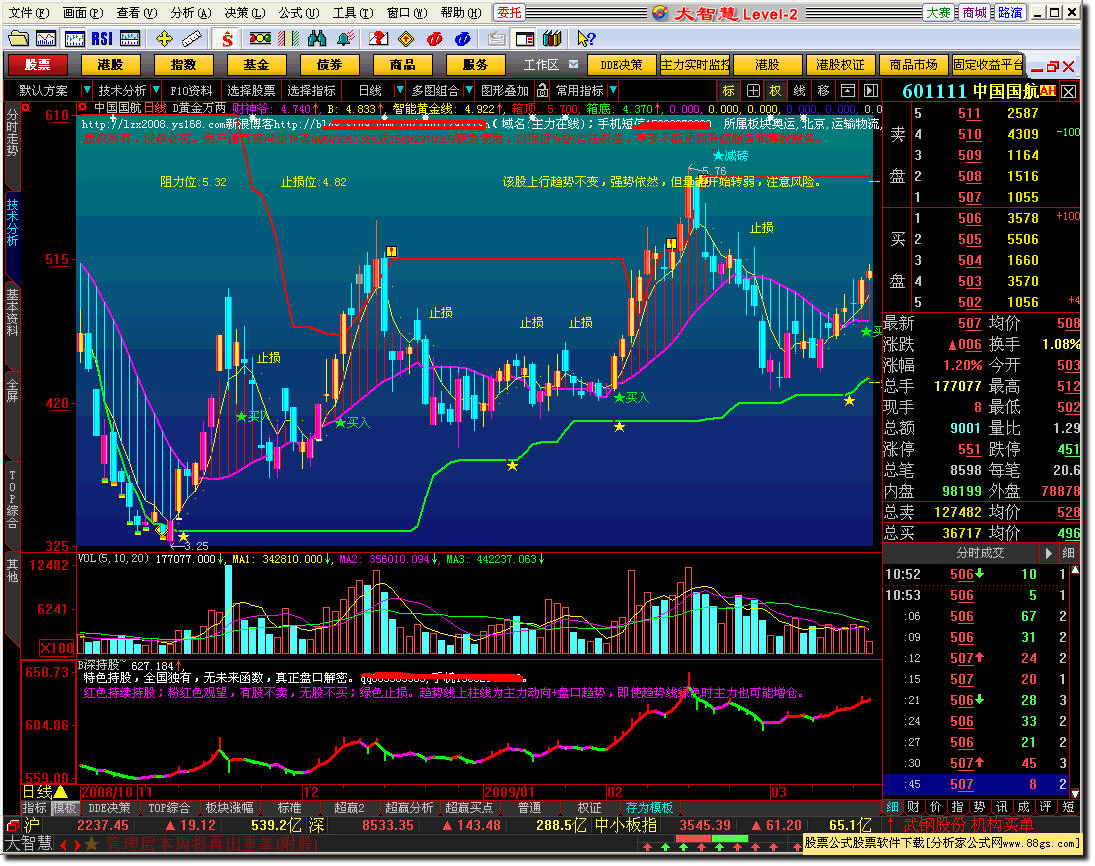Viewport: 1095px width, 866px height.
Task: Click the red dollar sign icon
Action: (227, 38)
